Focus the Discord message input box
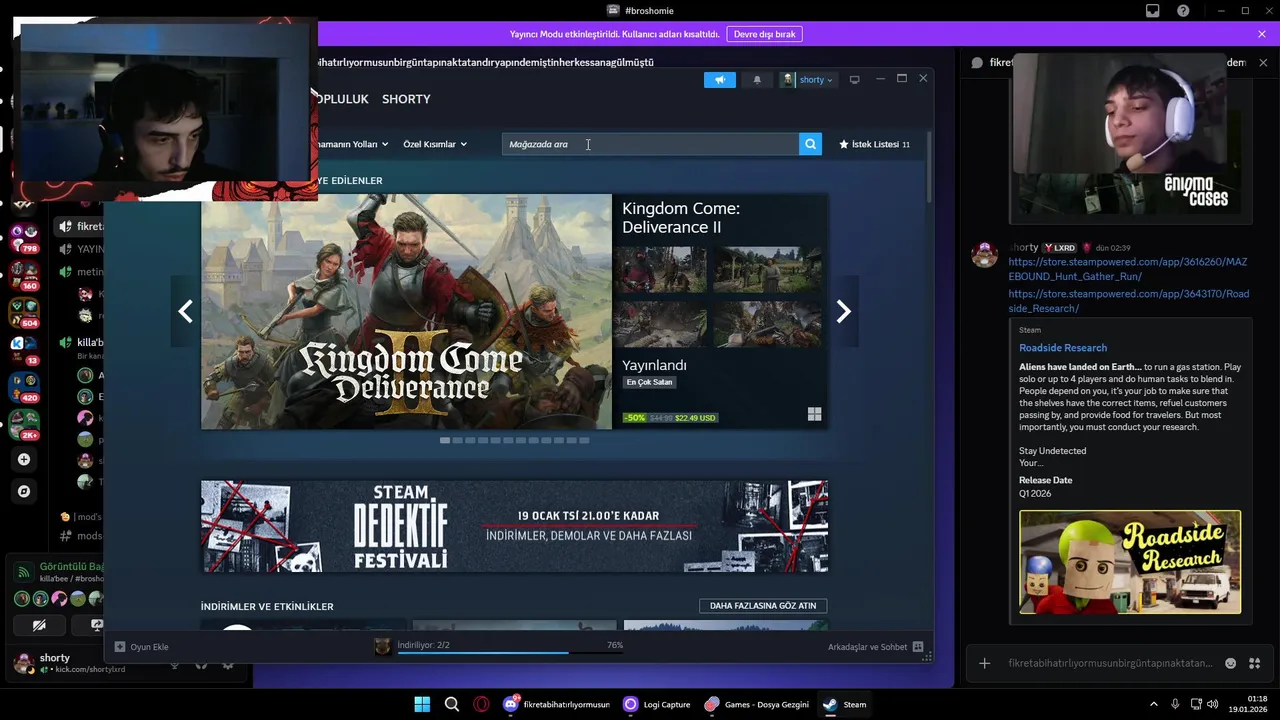1280x720 pixels. pyautogui.click(x=1110, y=663)
